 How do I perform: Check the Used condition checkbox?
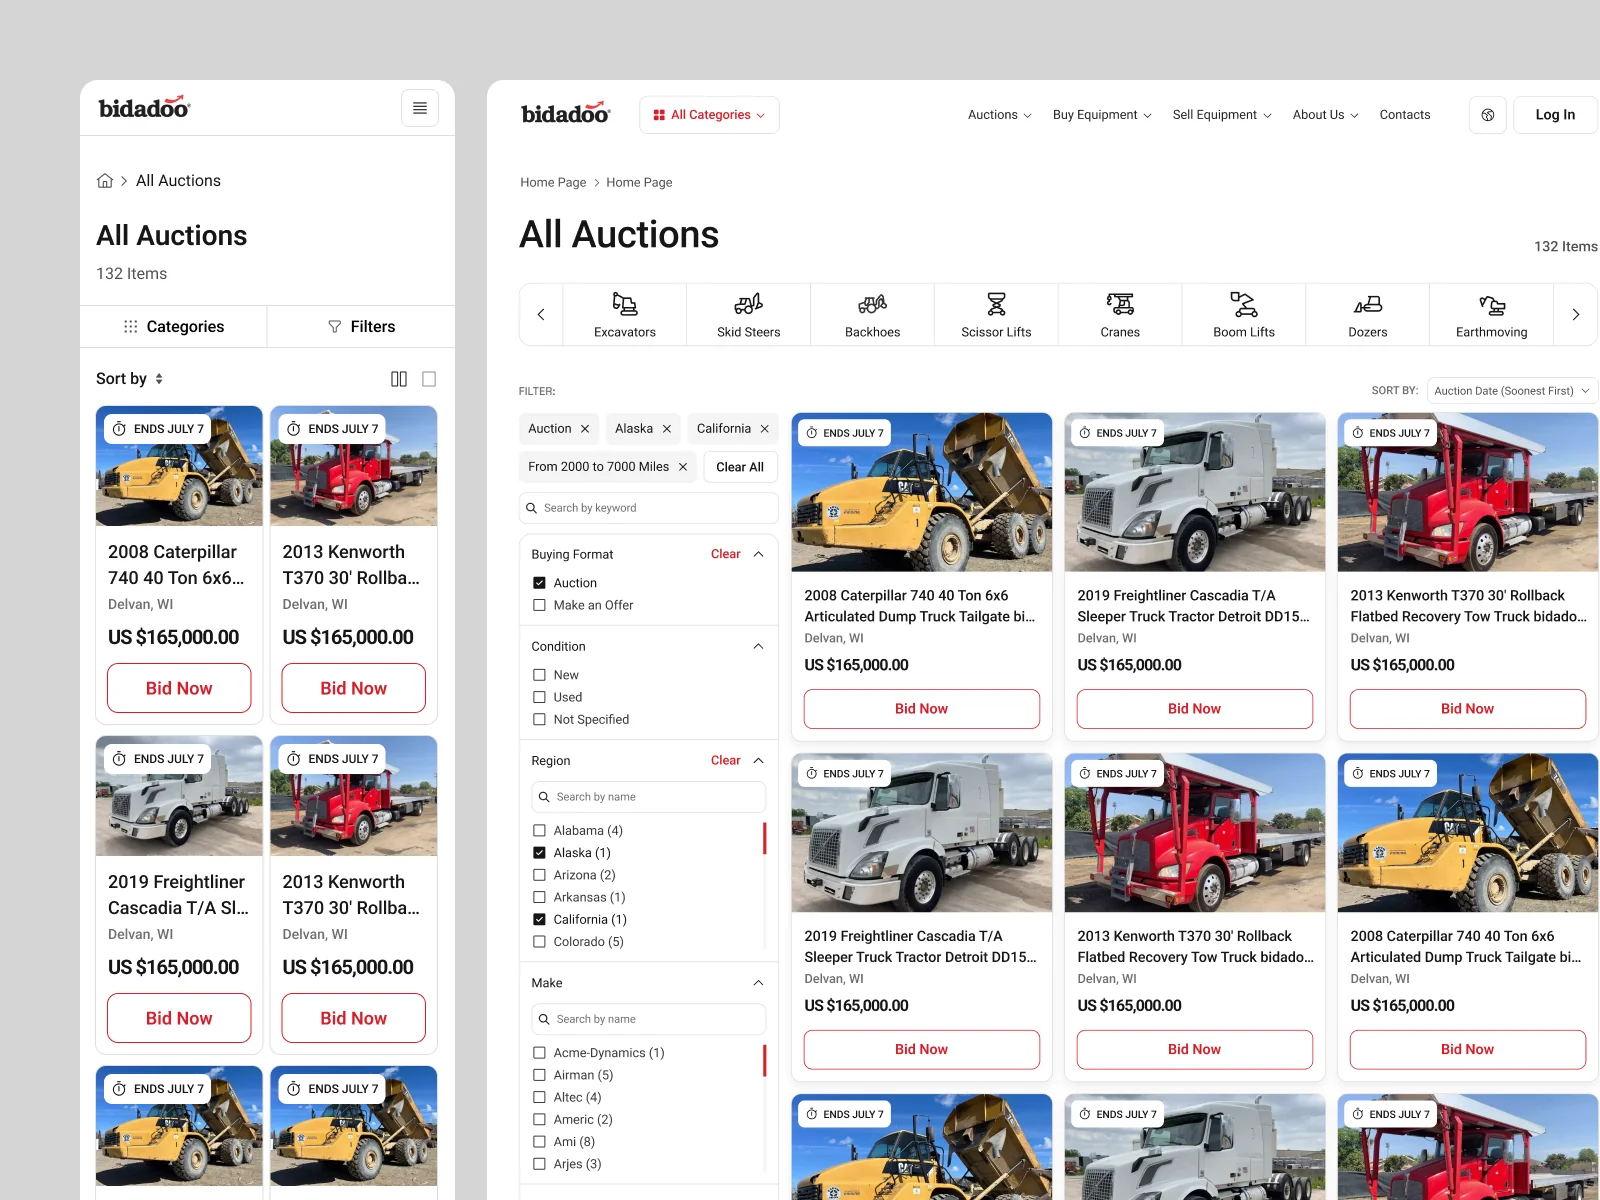pos(539,697)
